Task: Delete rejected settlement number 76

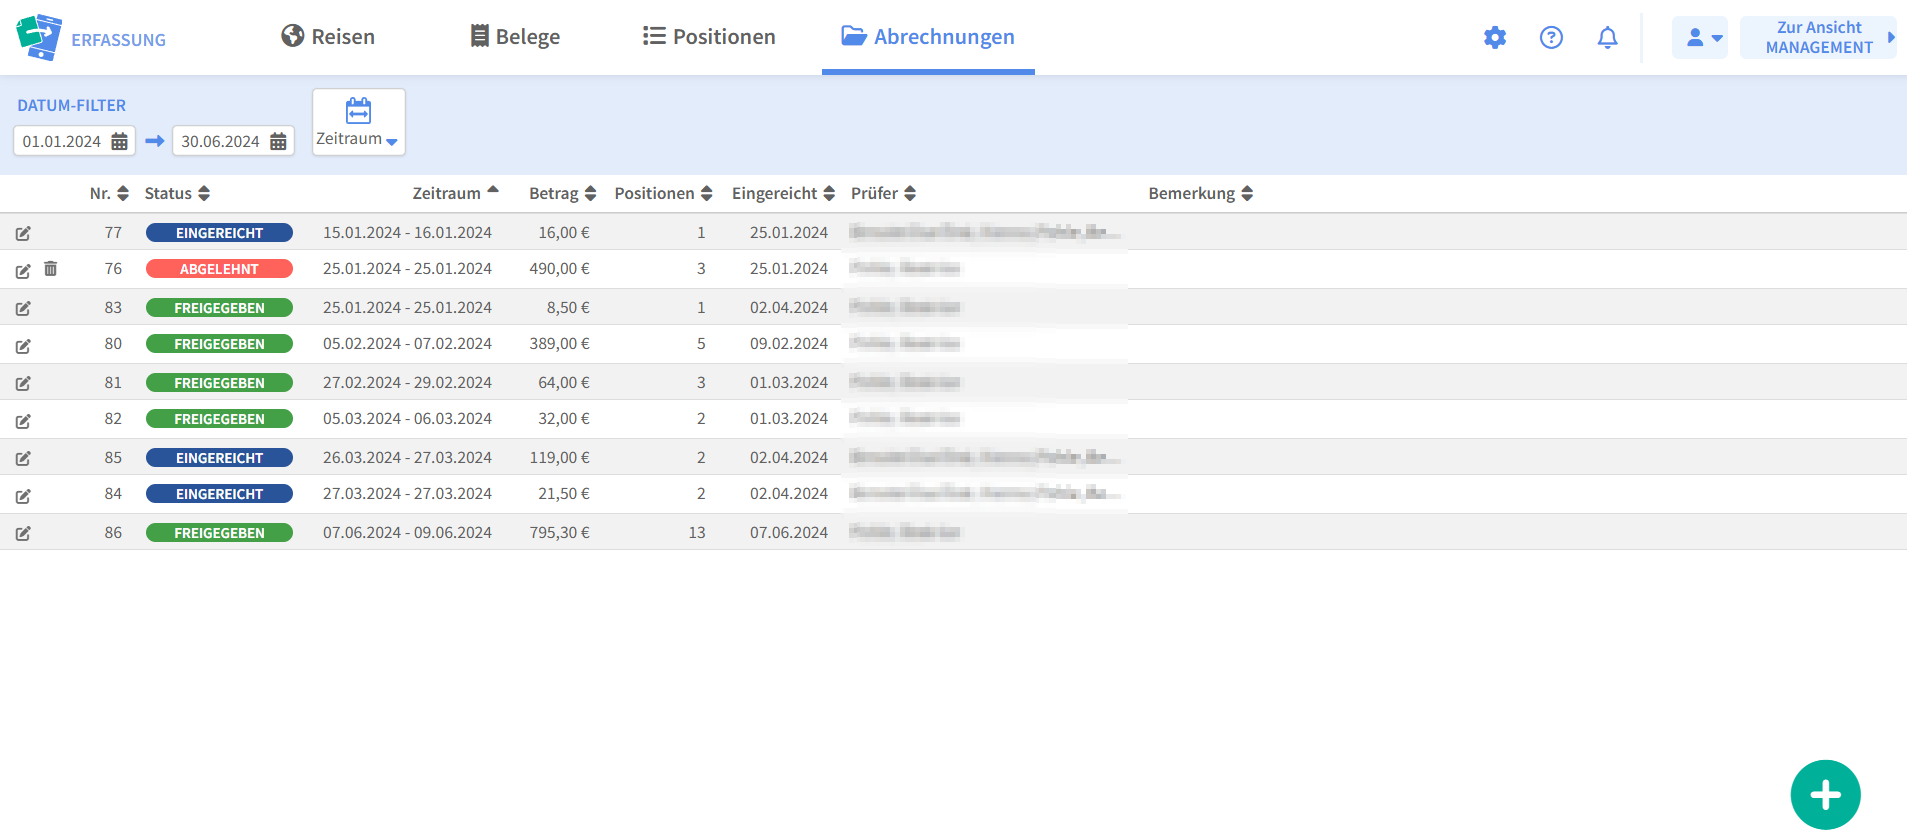Action: coord(51,269)
